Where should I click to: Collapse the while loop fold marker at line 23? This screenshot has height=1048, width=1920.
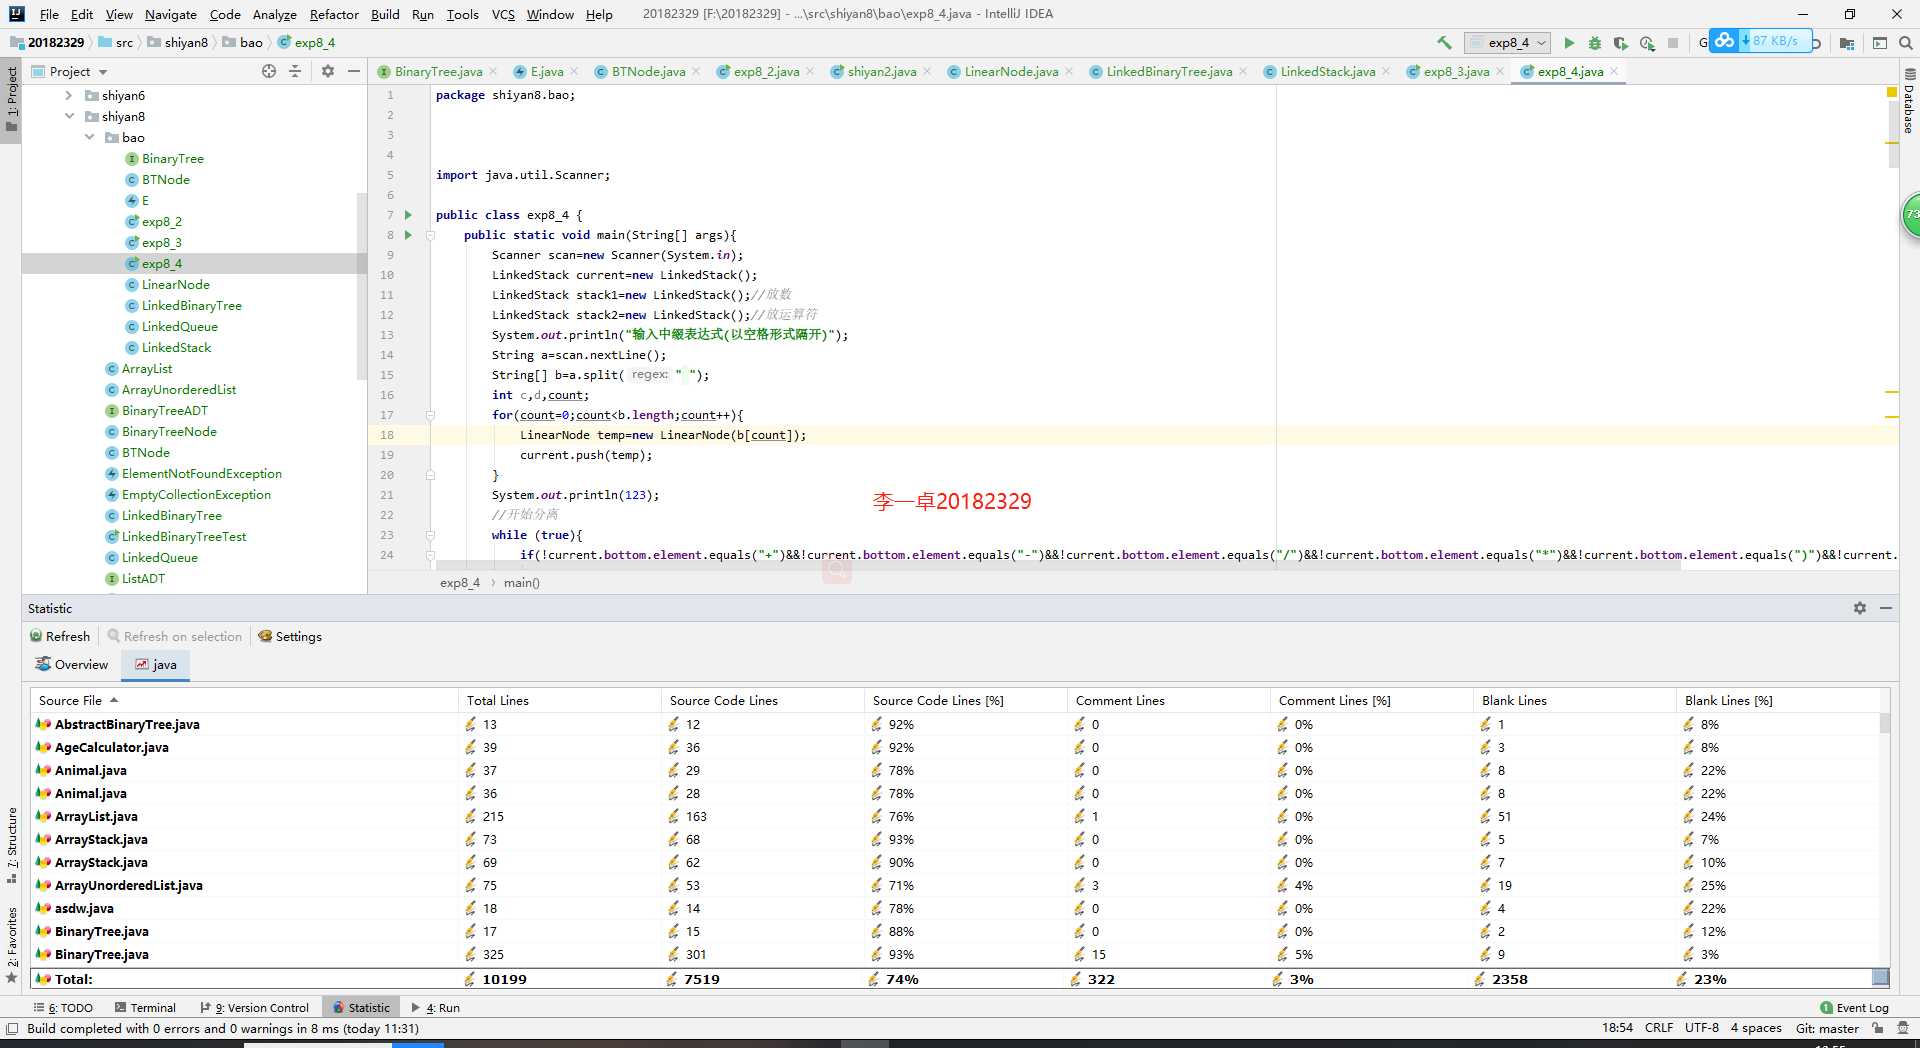pyautogui.click(x=430, y=535)
